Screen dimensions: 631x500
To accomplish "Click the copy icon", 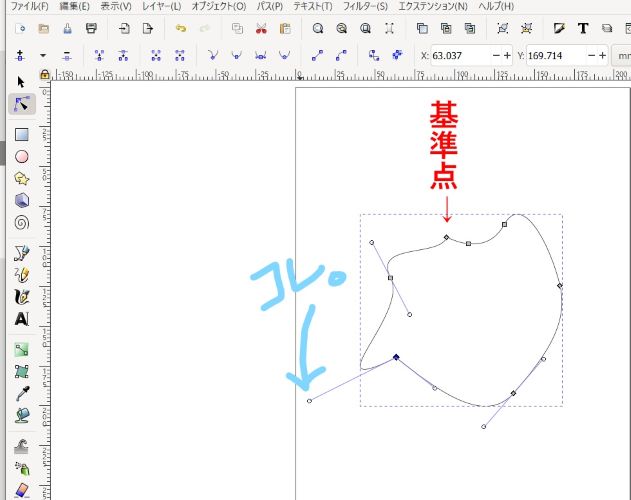I will [x=237, y=28].
